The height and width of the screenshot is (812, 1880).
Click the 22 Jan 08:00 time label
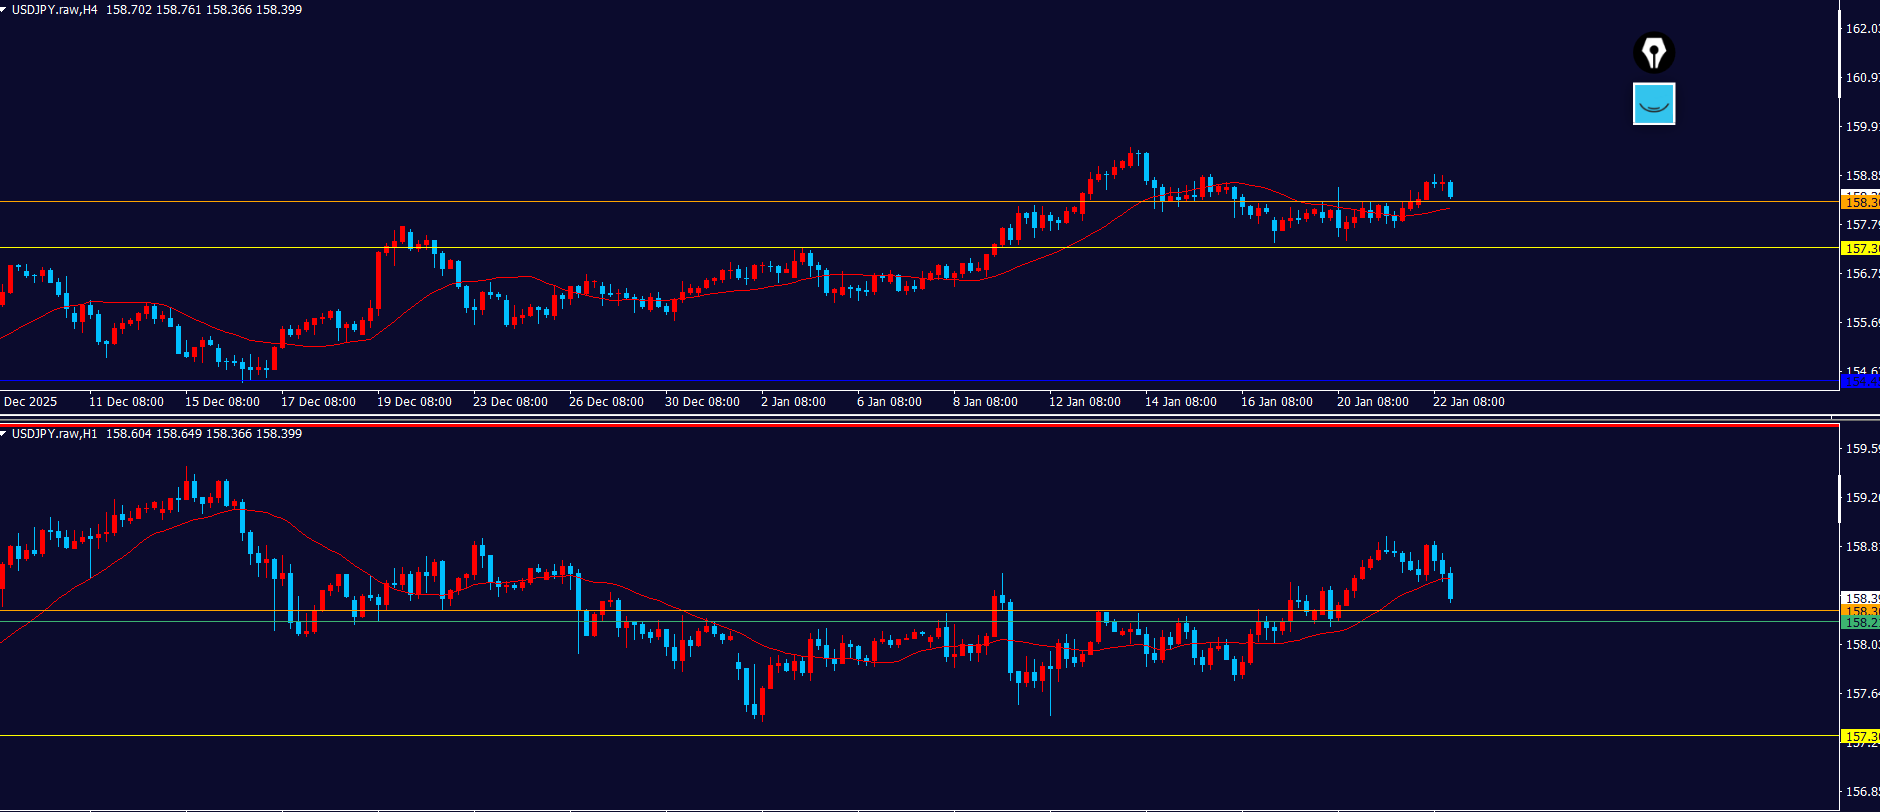1468,402
